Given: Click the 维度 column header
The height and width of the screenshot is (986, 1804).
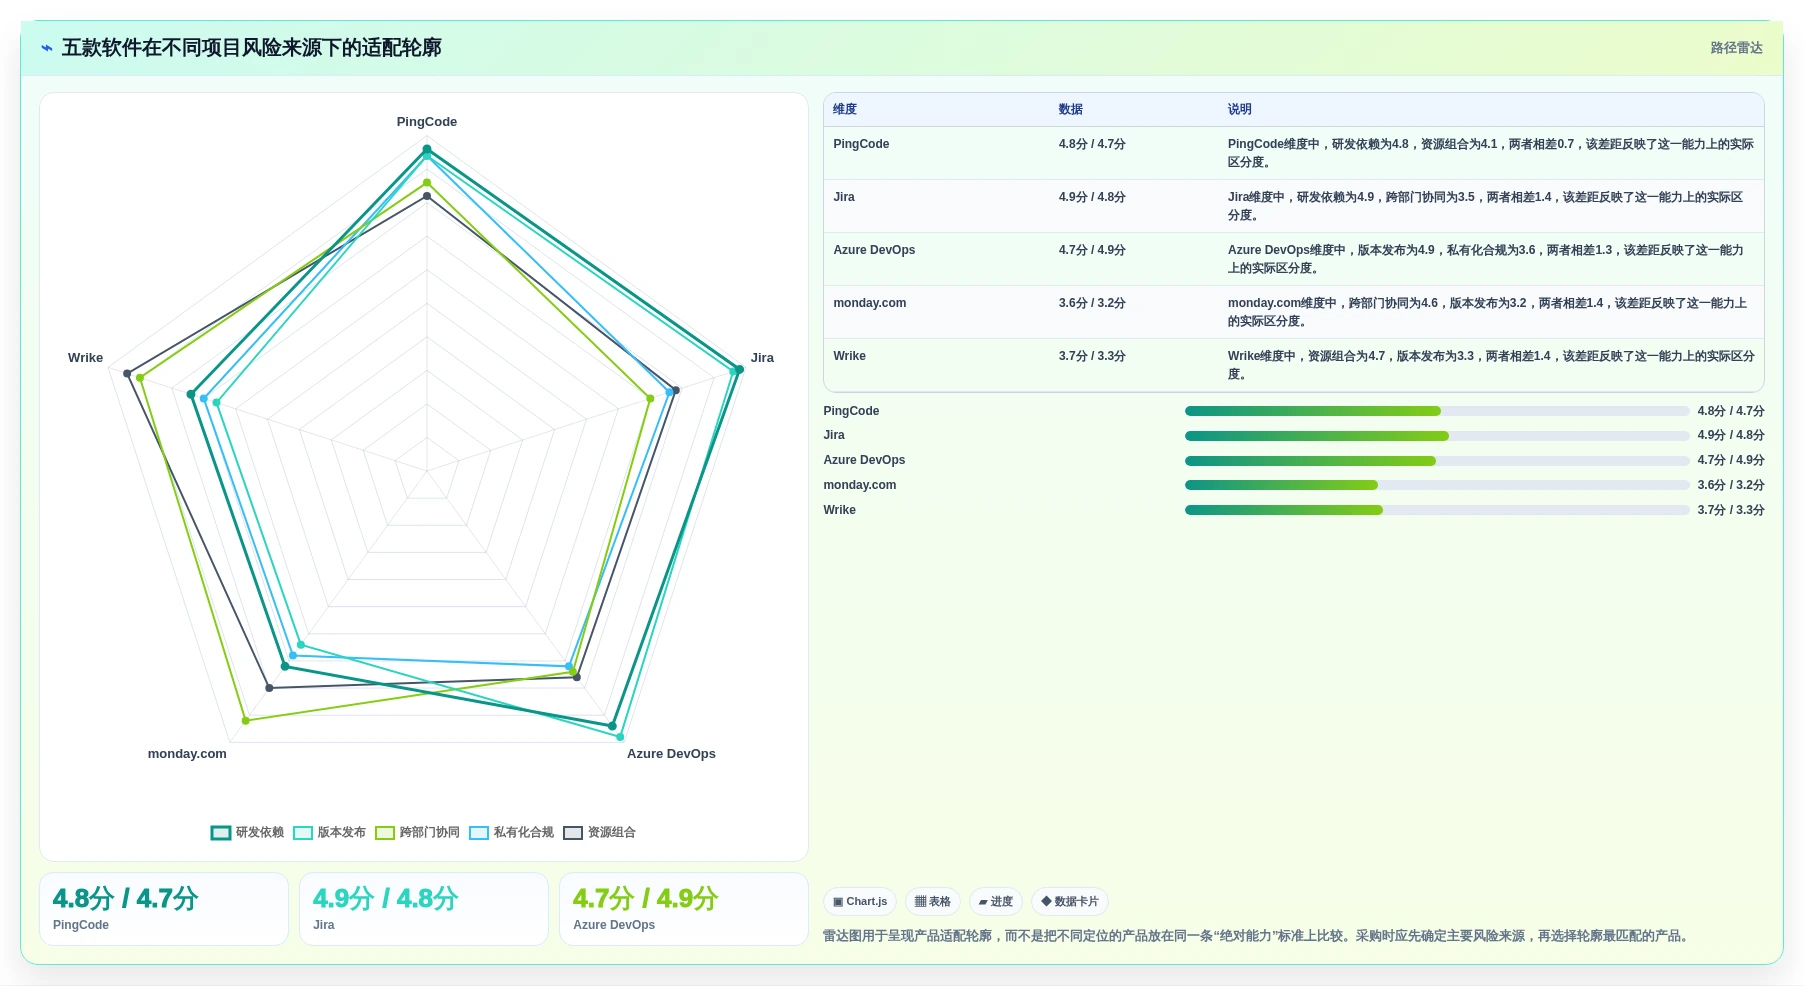Looking at the screenshot, I should tap(845, 109).
